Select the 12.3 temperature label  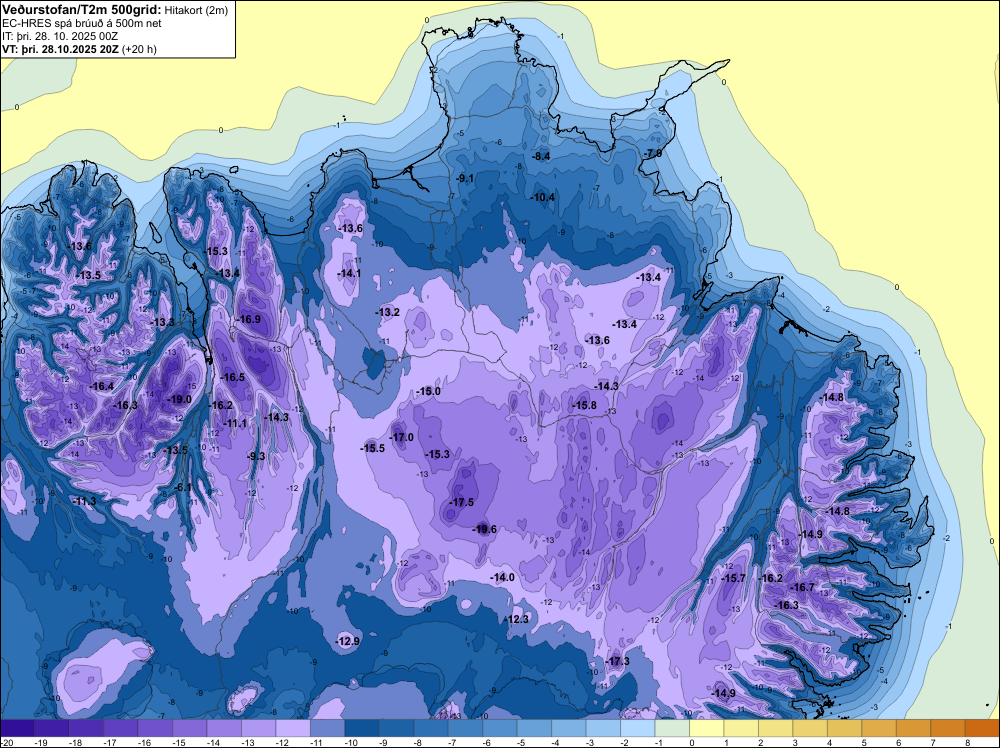(x=518, y=619)
